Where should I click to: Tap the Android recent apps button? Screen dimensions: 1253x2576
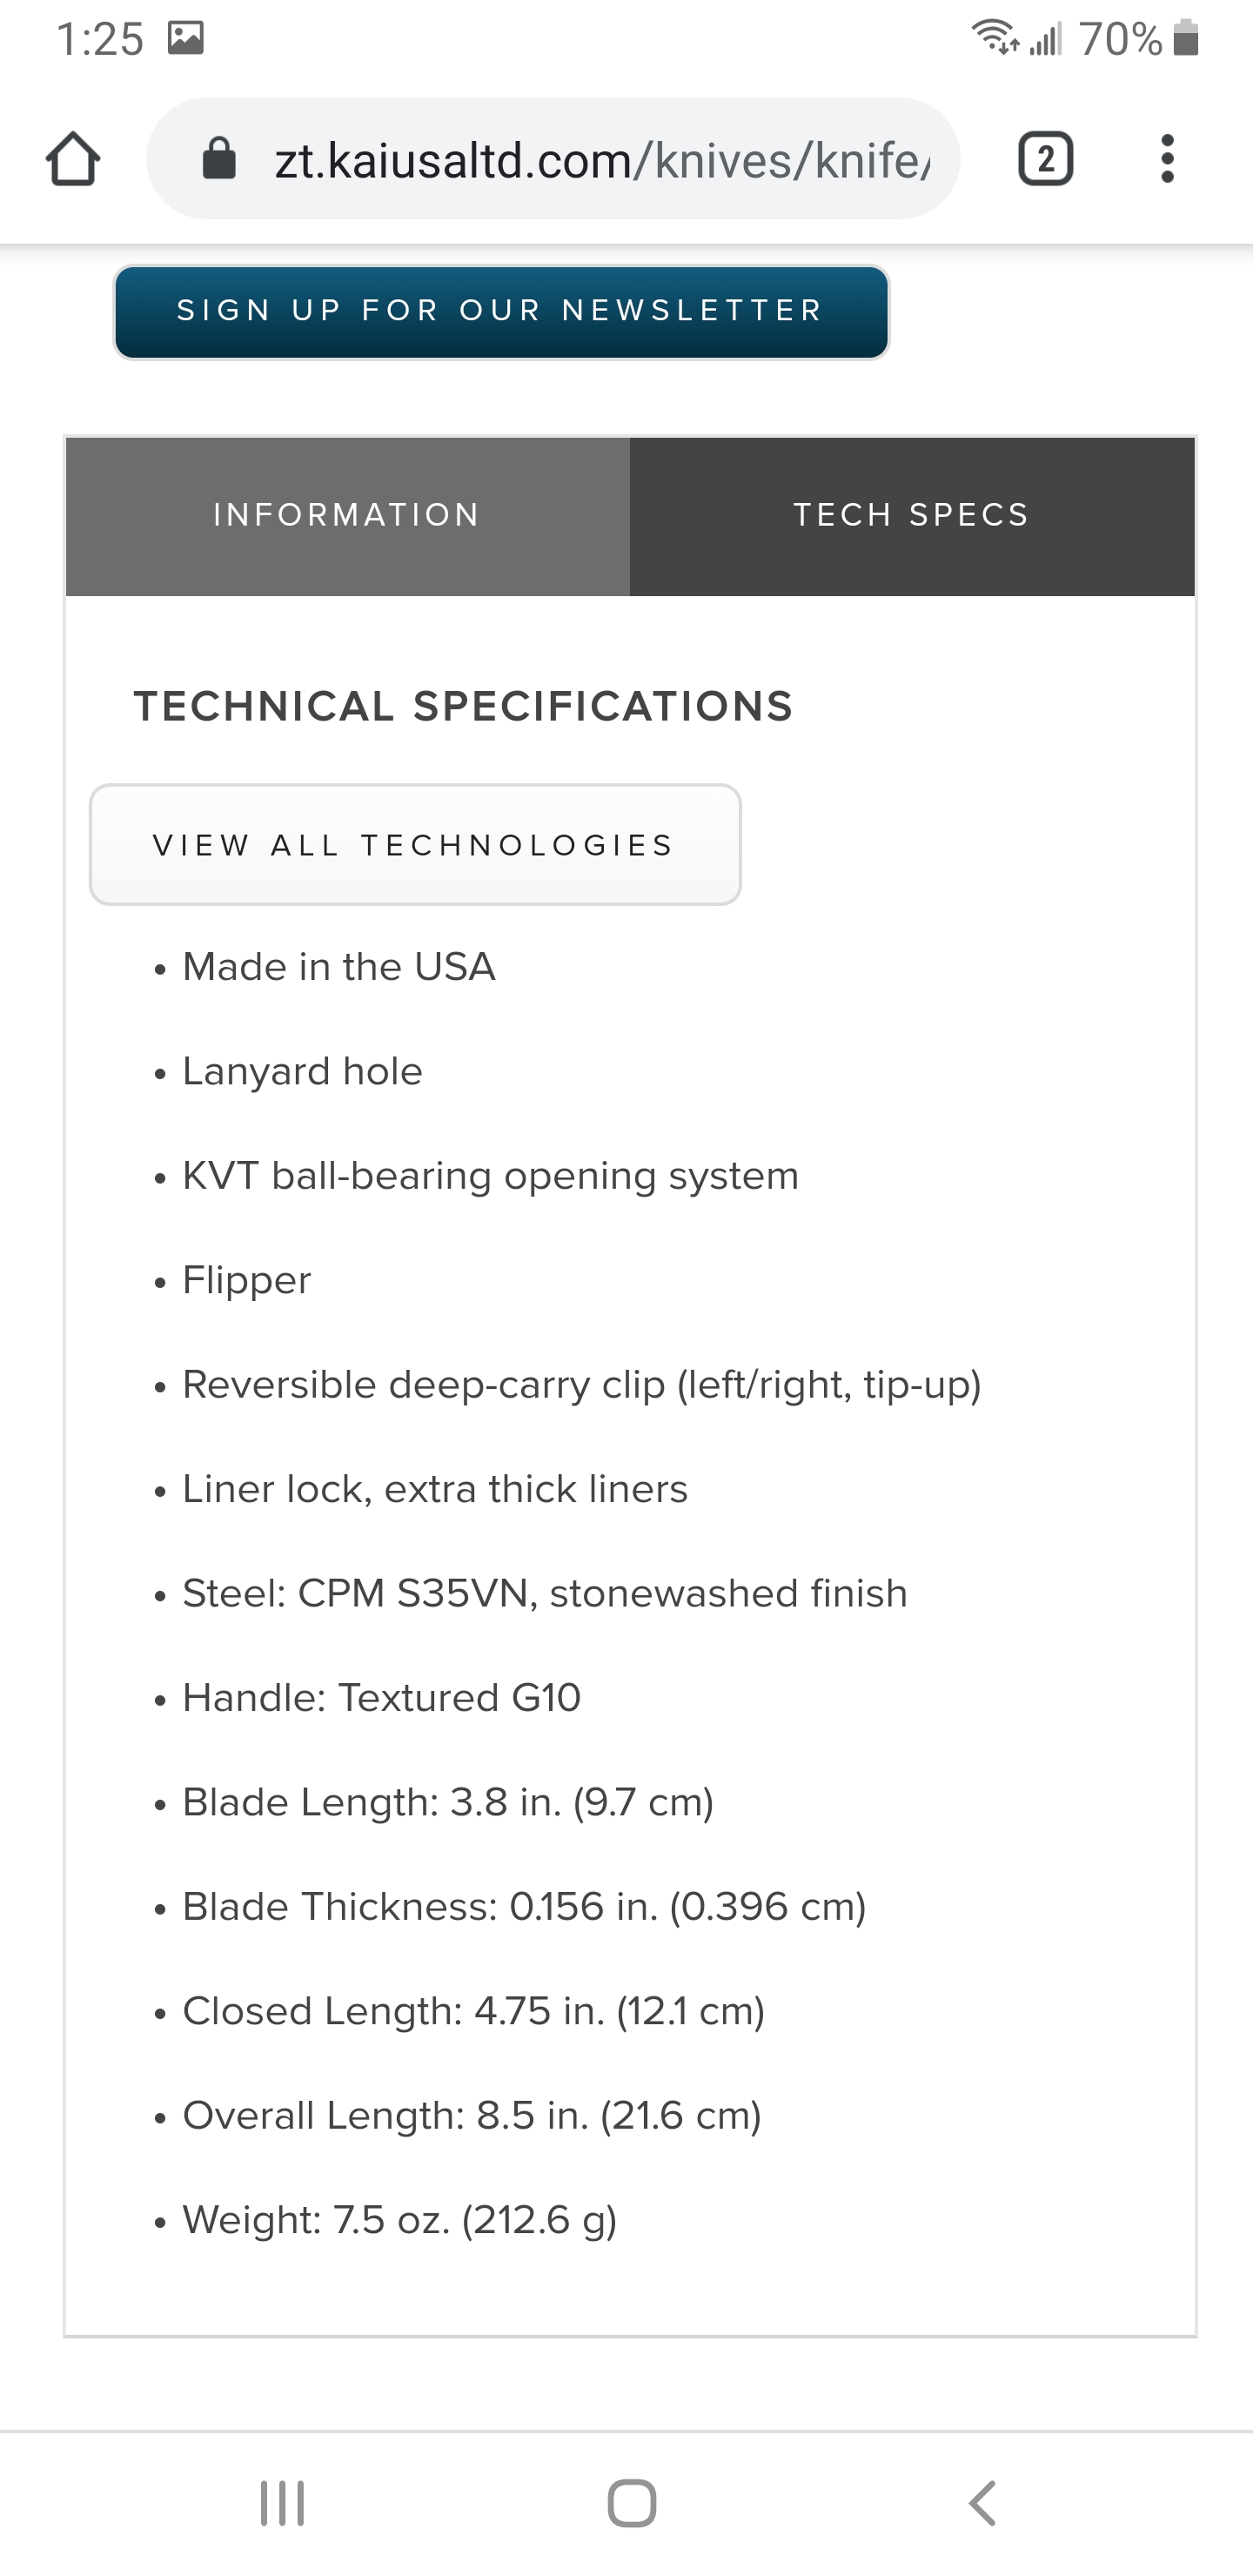click(282, 2503)
